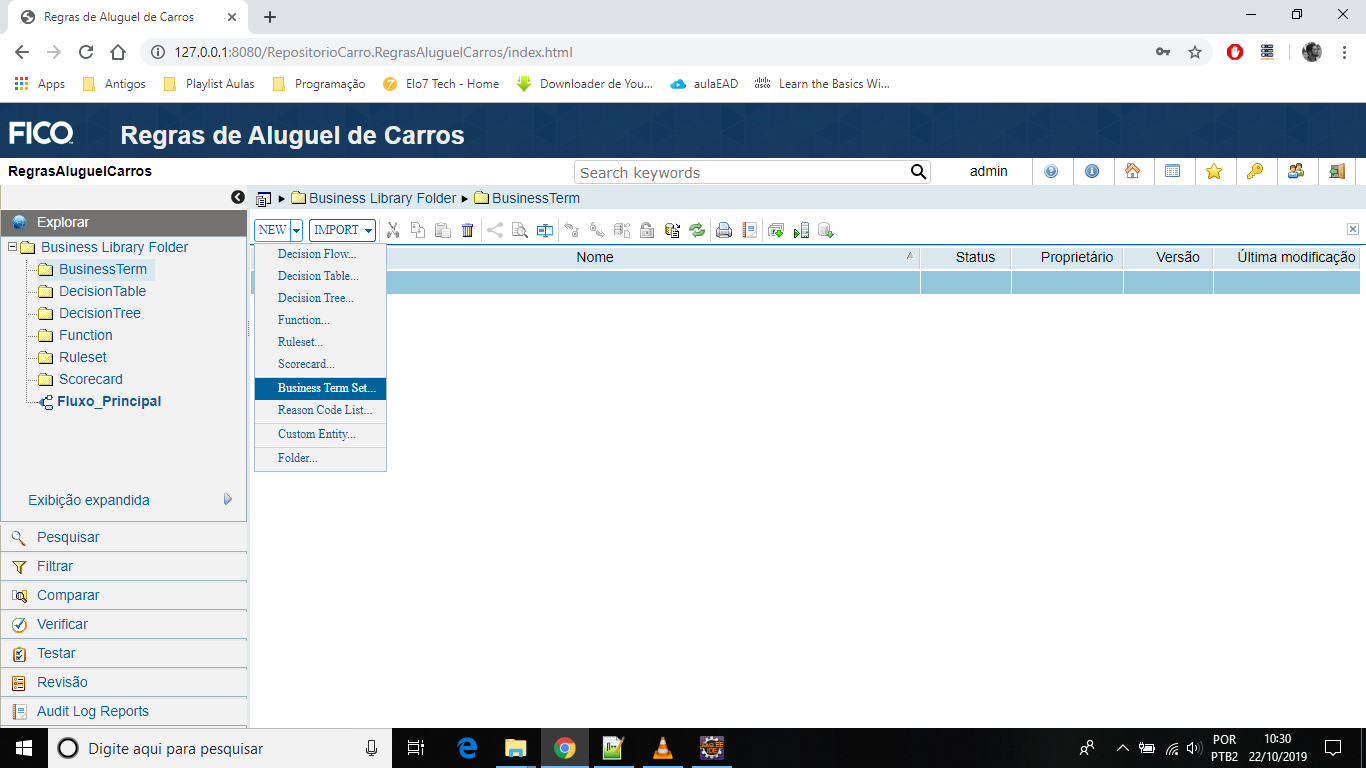
Task: Log out using the door icon
Action: tap(1337, 172)
